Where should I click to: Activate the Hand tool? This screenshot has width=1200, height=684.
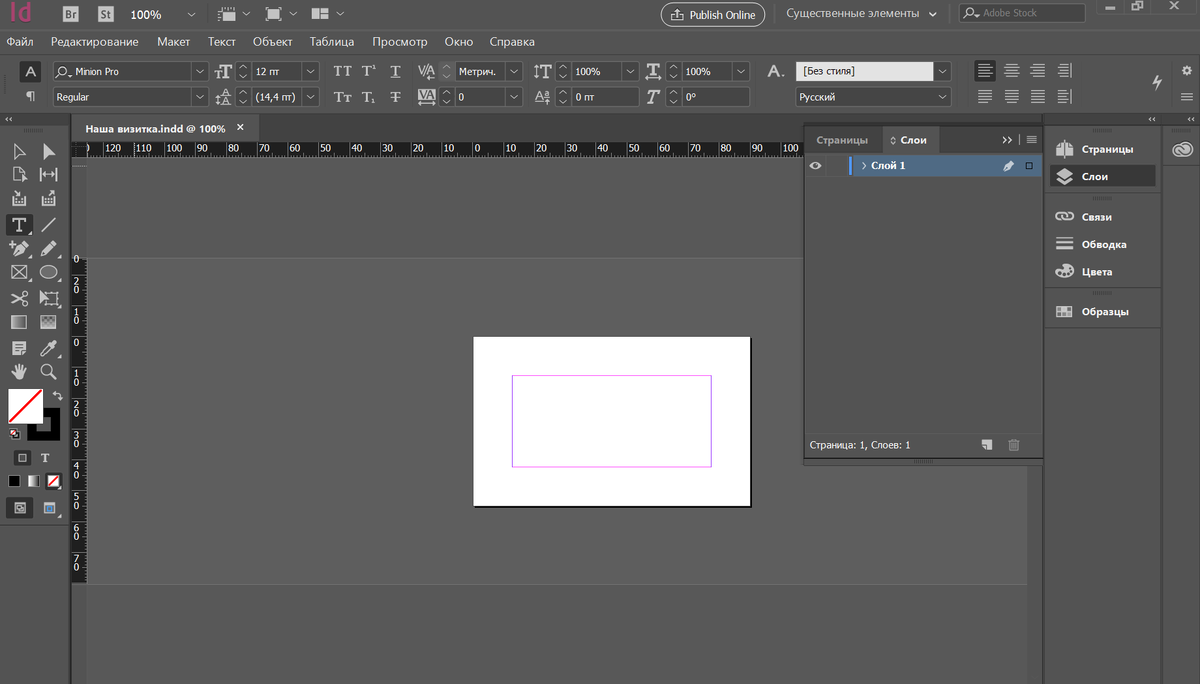[x=18, y=372]
